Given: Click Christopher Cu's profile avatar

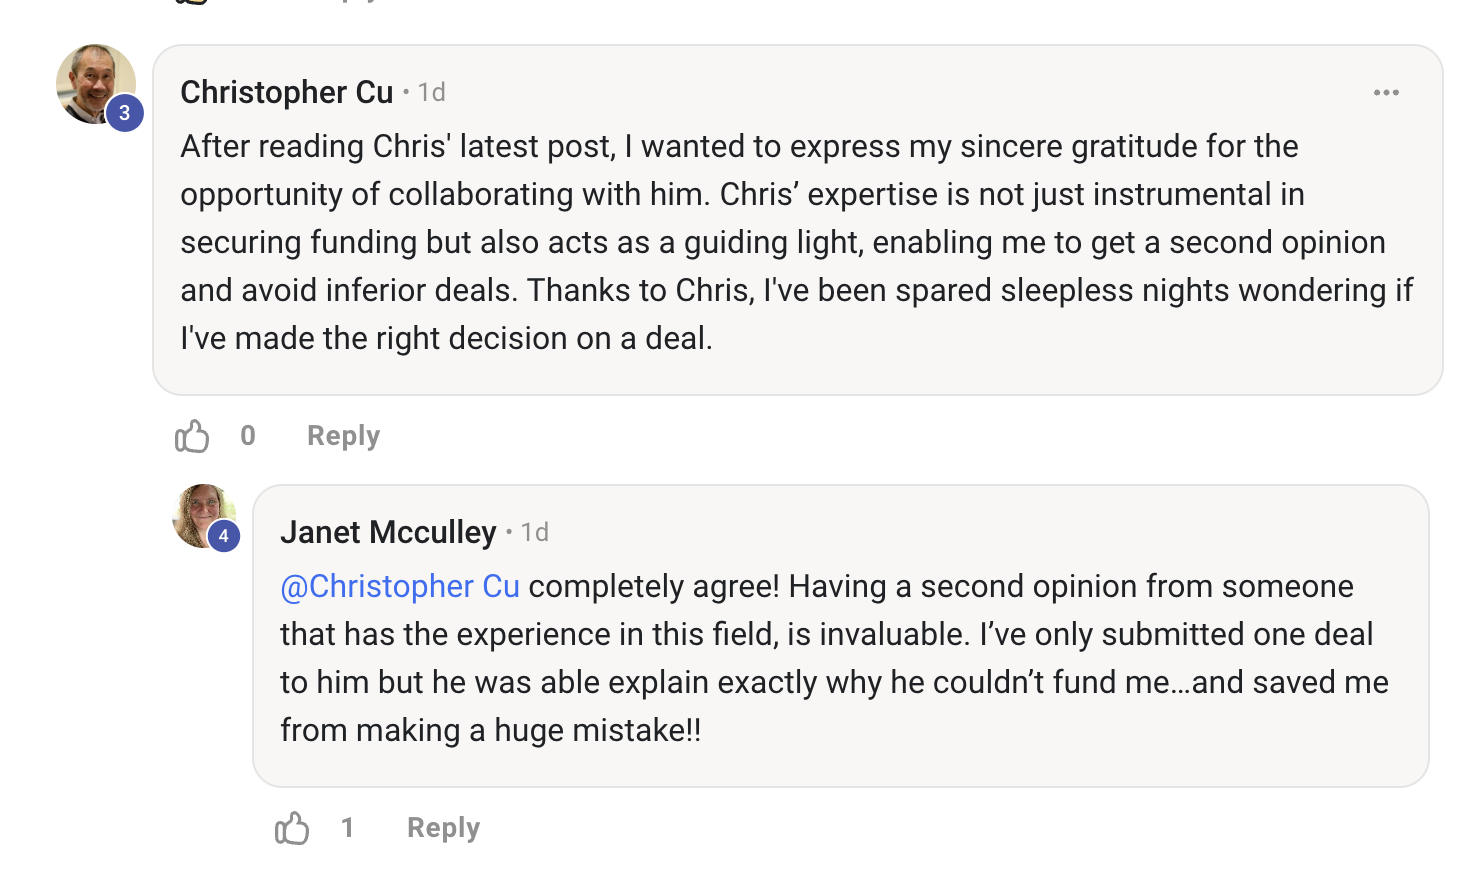Looking at the screenshot, I should 96,84.
